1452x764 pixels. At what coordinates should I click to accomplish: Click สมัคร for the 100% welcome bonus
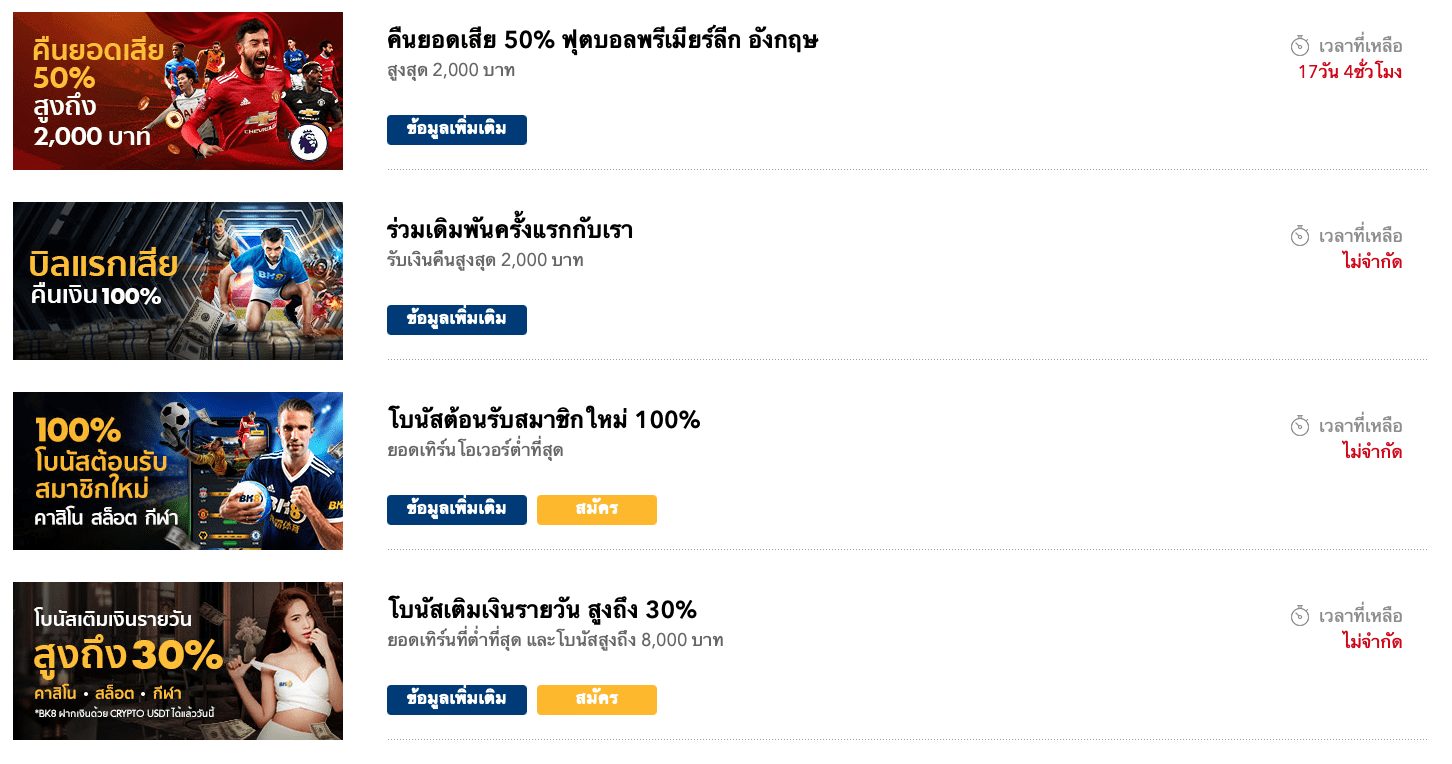597,509
